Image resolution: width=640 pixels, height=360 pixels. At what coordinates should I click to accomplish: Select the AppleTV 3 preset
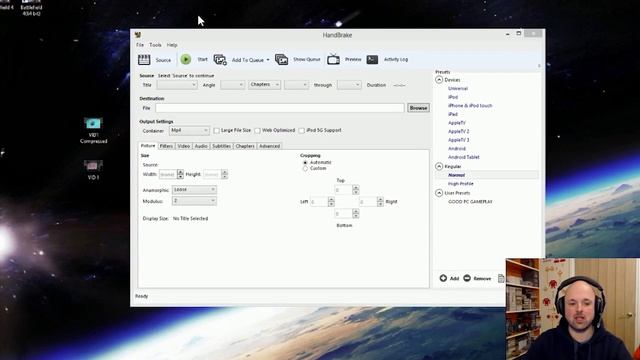click(459, 140)
